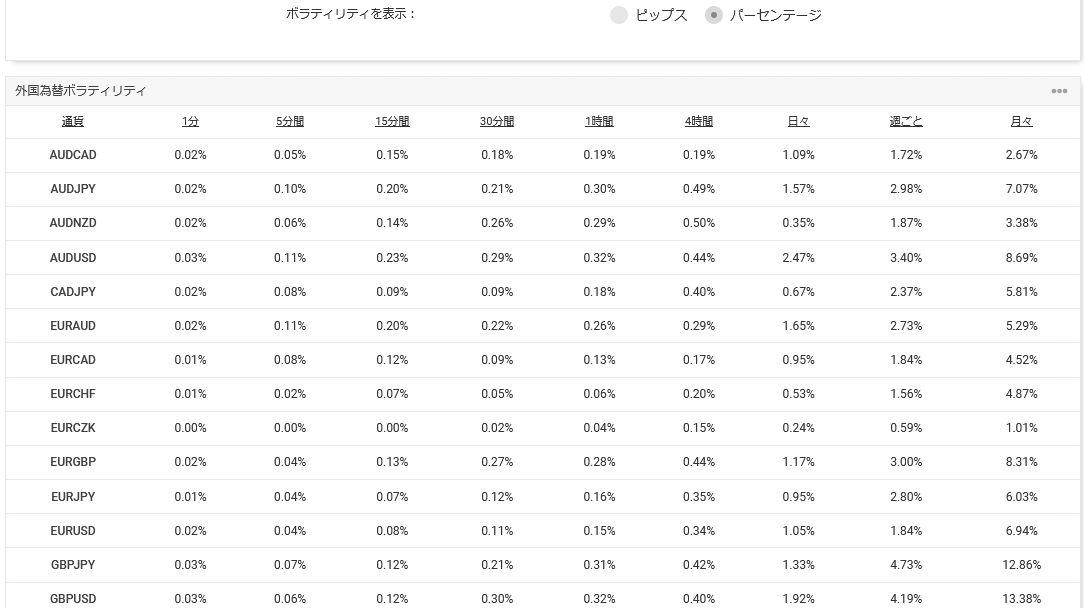The image size is (1084, 608).
Task: Sort by the 1時間 column header
Action: tap(599, 121)
